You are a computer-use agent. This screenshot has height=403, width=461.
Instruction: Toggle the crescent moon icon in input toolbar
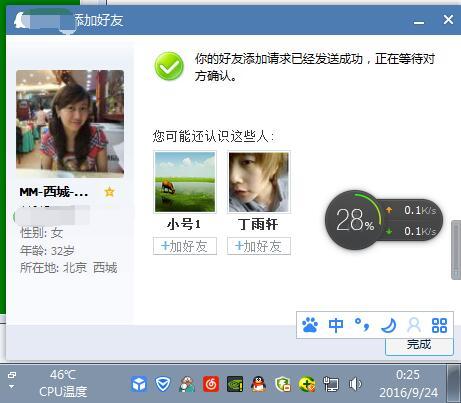389,325
